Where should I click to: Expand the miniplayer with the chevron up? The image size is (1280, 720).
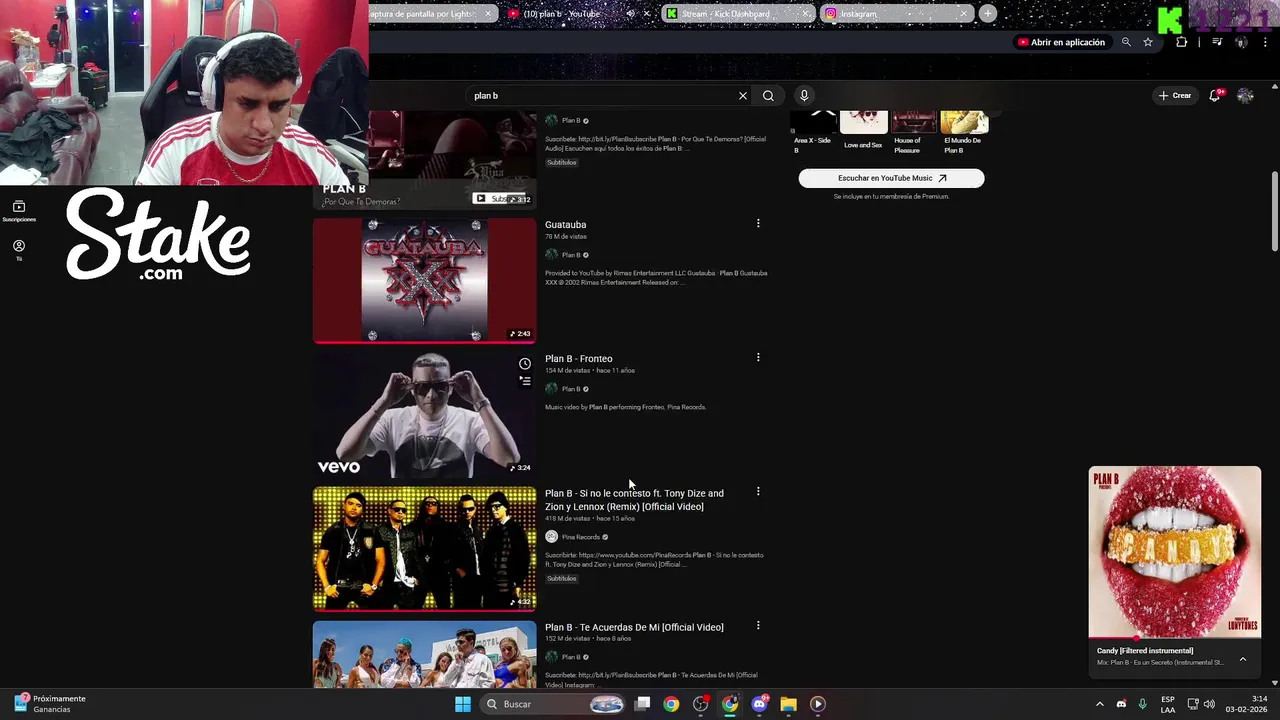[1243, 659]
